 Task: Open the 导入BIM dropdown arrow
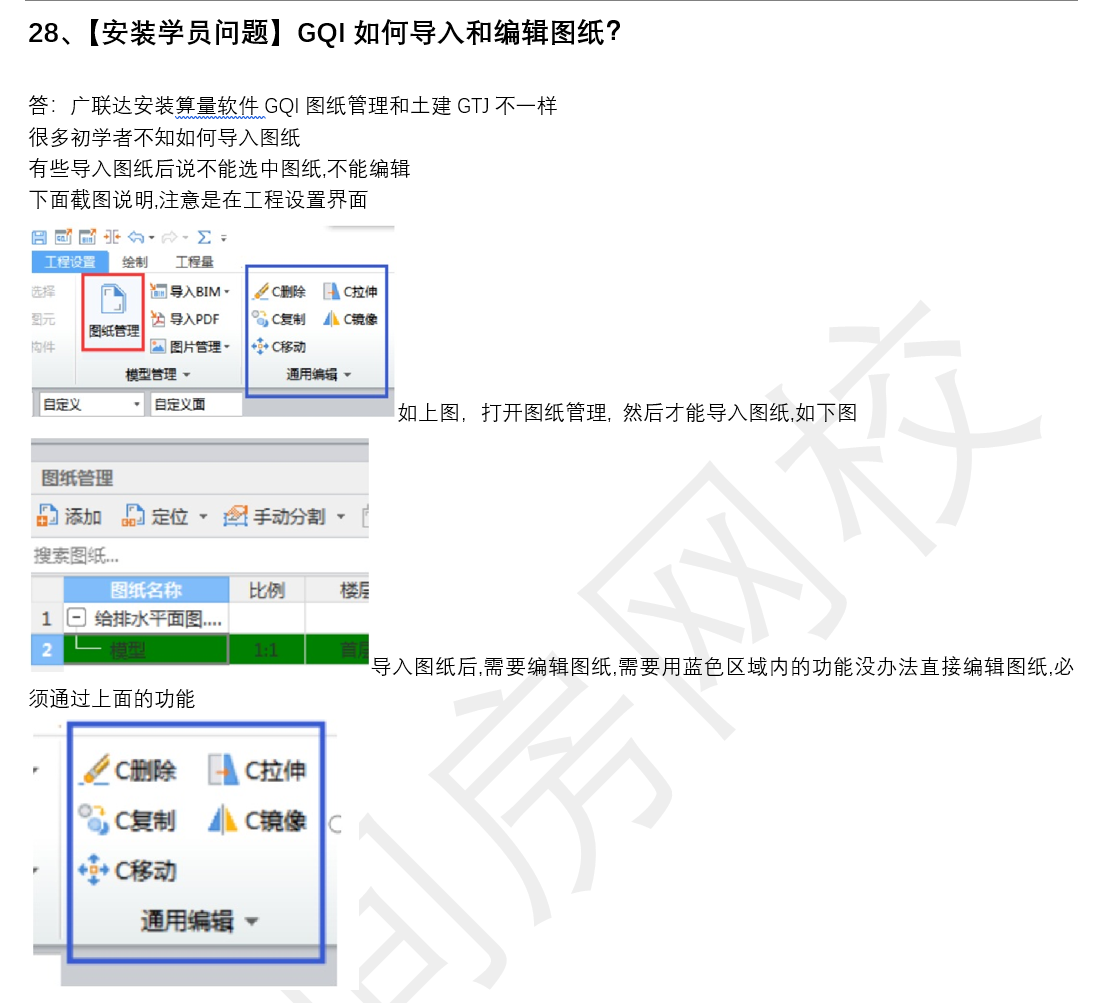point(227,292)
